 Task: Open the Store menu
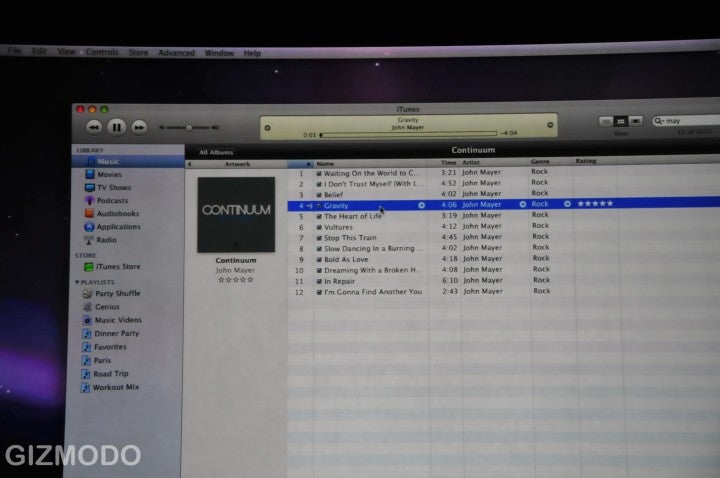tap(138, 52)
